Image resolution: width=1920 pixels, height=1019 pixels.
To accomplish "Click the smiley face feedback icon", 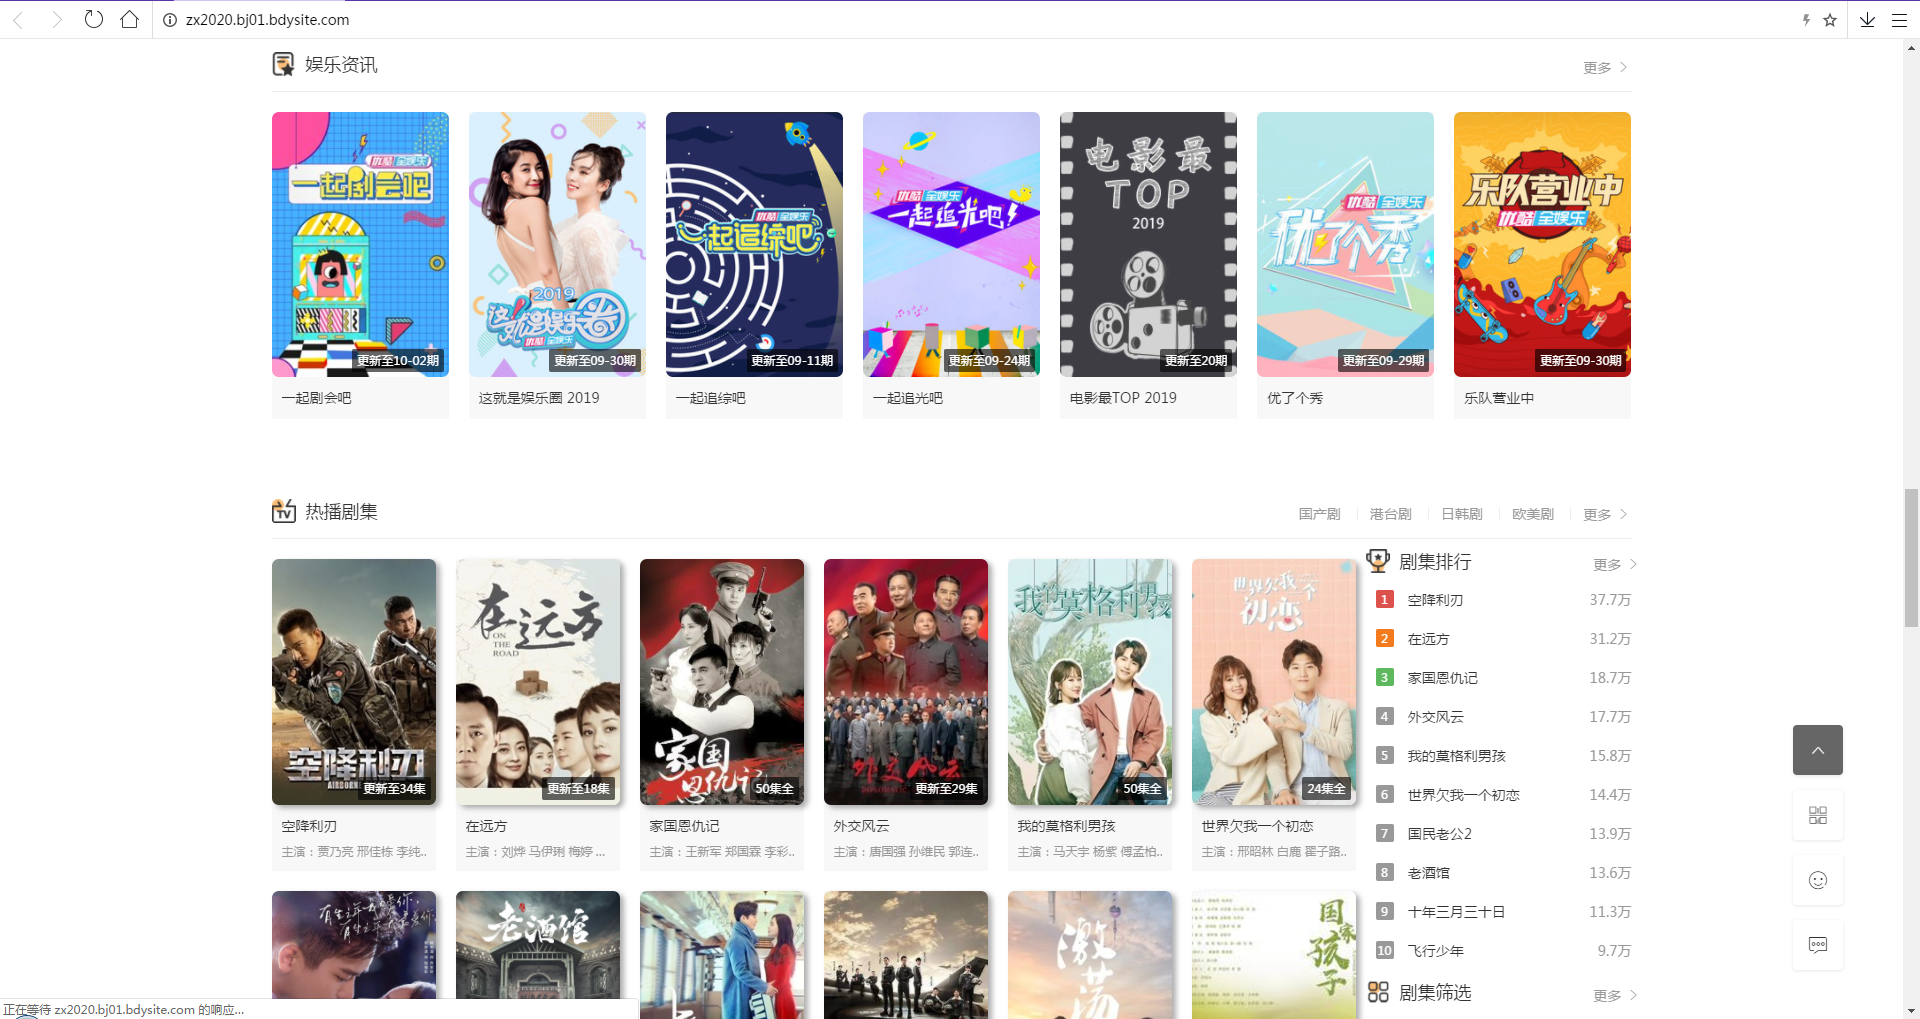I will (1817, 880).
